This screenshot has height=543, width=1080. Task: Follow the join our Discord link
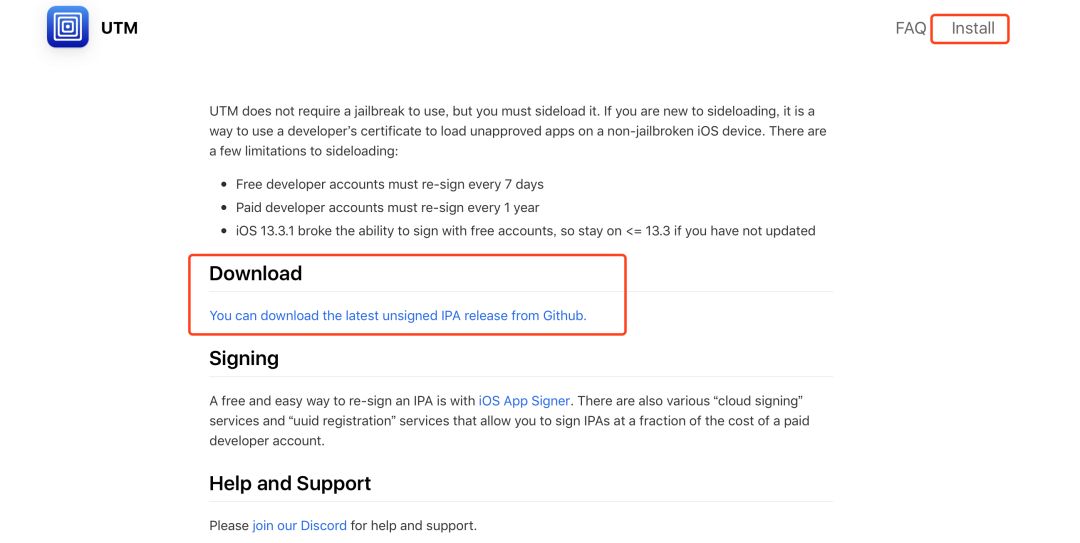point(299,525)
